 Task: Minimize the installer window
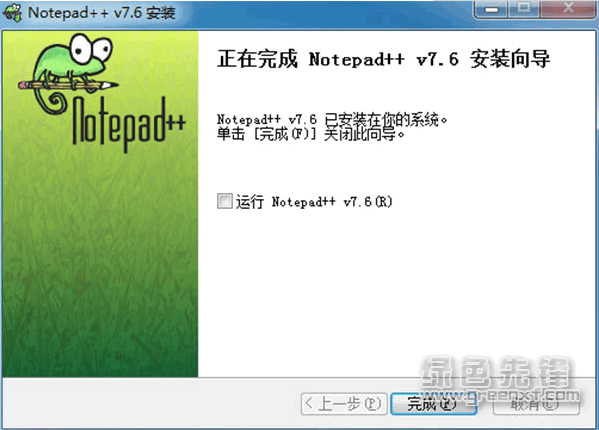click(x=491, y=9)
